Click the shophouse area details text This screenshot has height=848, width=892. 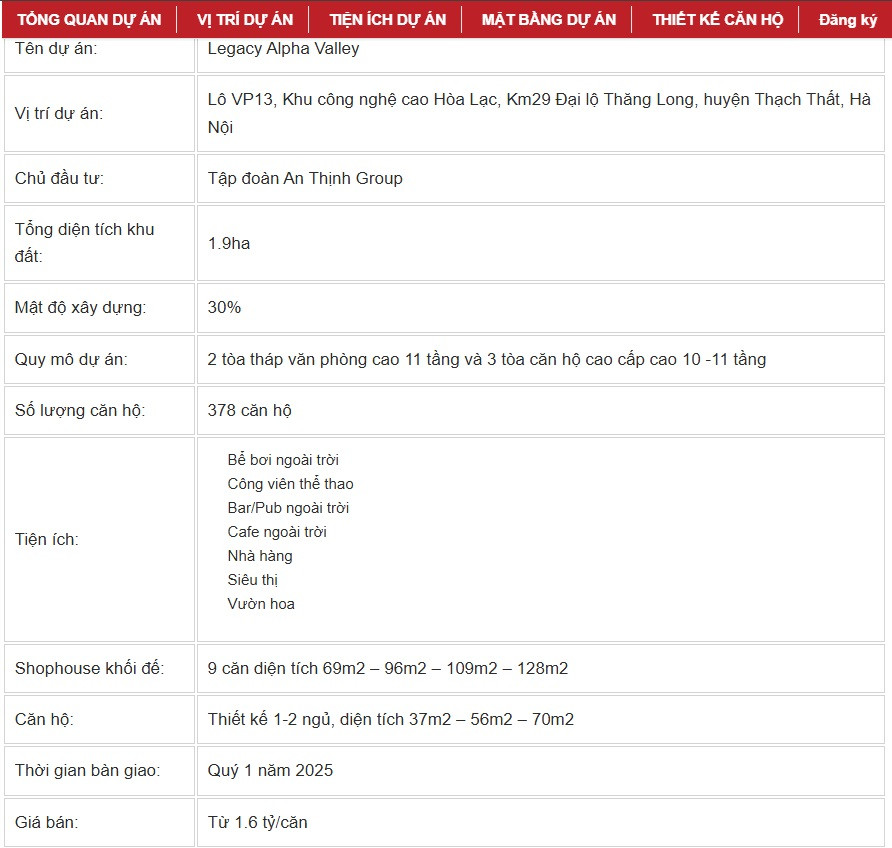click(388, 668)
